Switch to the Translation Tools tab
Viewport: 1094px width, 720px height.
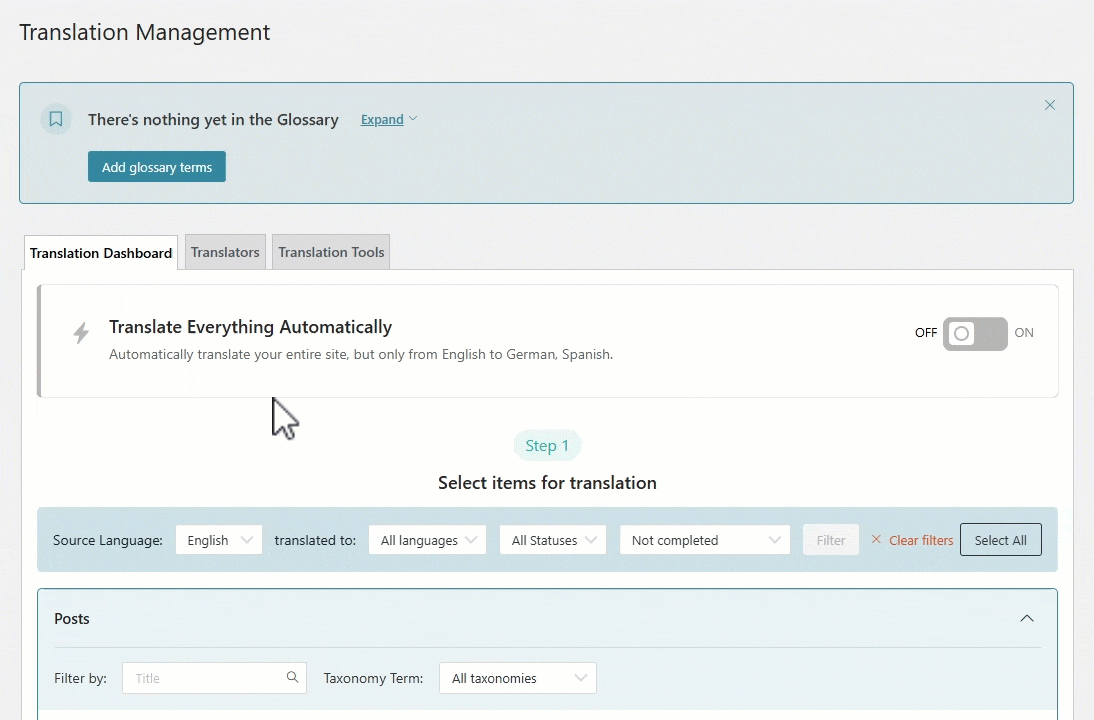[331, 253]
